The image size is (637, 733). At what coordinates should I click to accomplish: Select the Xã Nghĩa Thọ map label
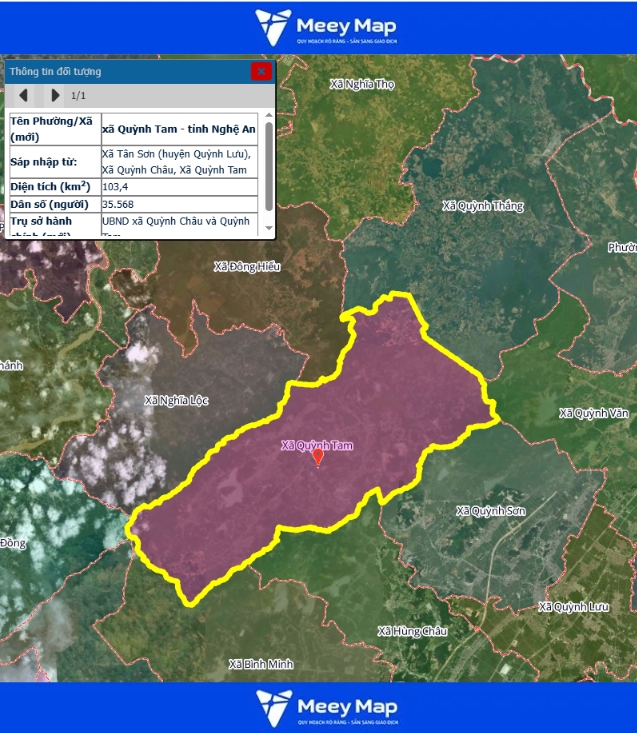pyautogui.click(x=362, y=84)
